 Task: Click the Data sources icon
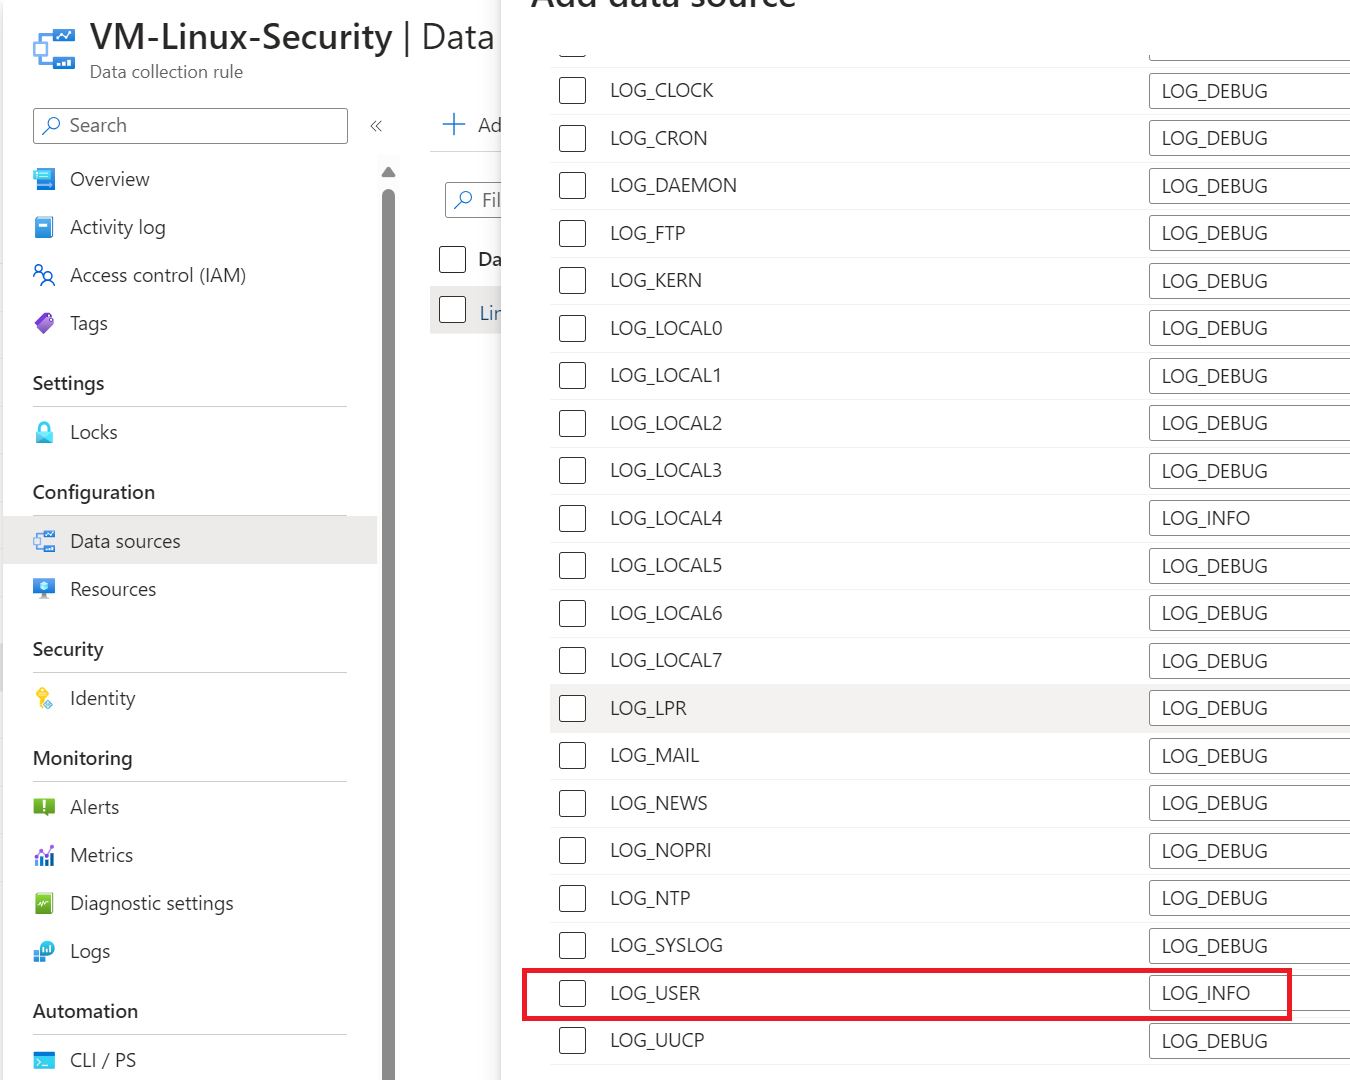click(x=44, y=541)
